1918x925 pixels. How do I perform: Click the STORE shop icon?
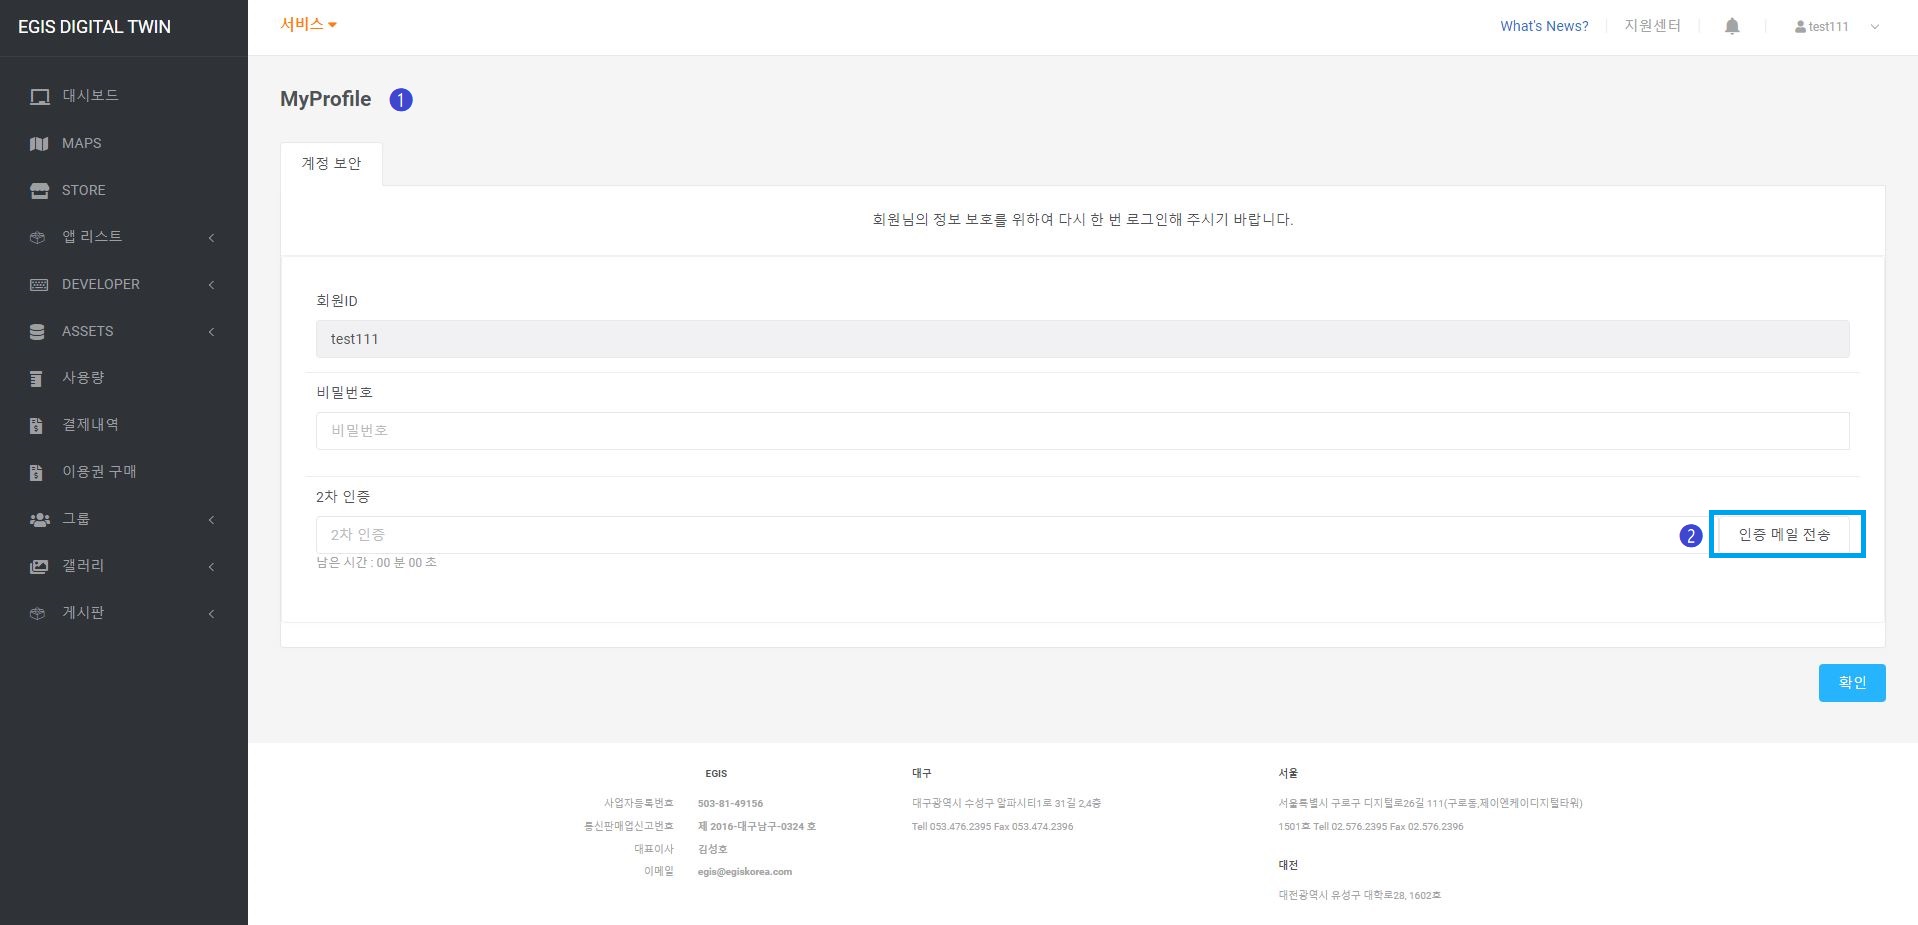coord(39,190)
